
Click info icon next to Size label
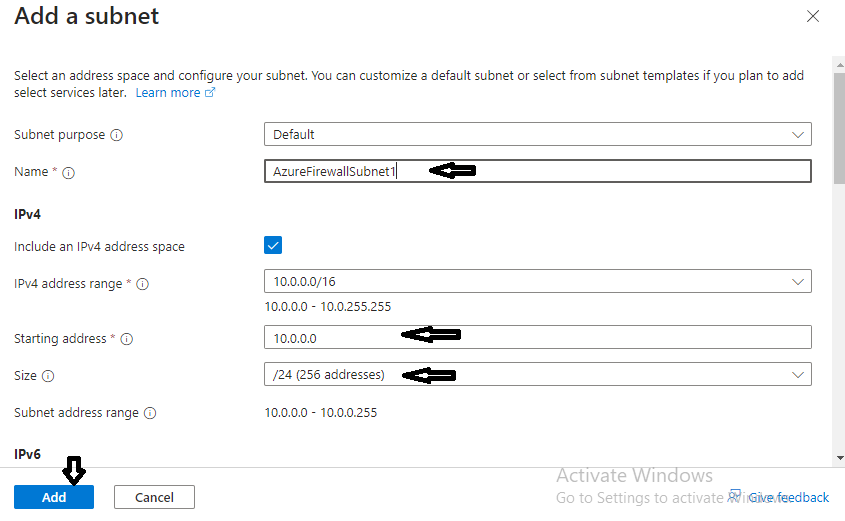pos(48,377)
